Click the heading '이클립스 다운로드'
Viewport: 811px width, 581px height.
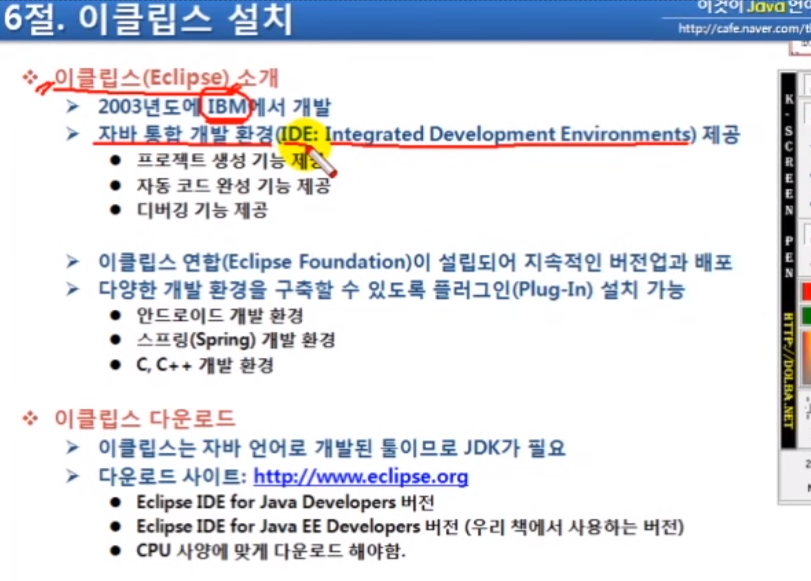click(145, 418)
